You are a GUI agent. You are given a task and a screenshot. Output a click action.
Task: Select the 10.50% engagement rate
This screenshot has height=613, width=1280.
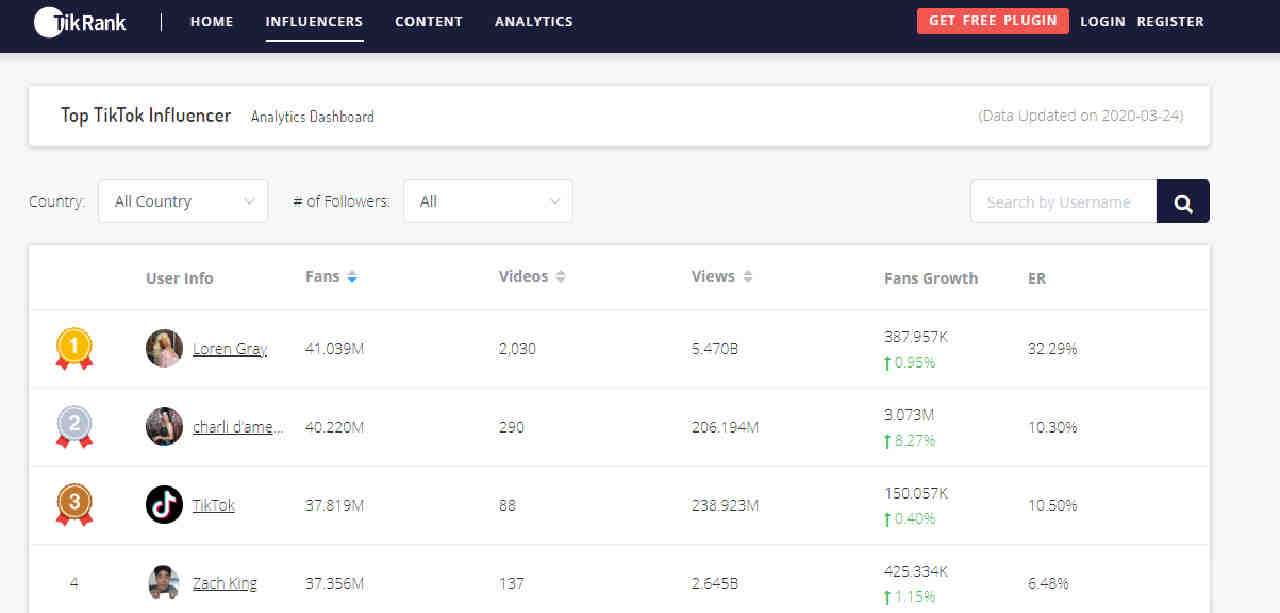pyautogui.click(x=1053, y=505)
